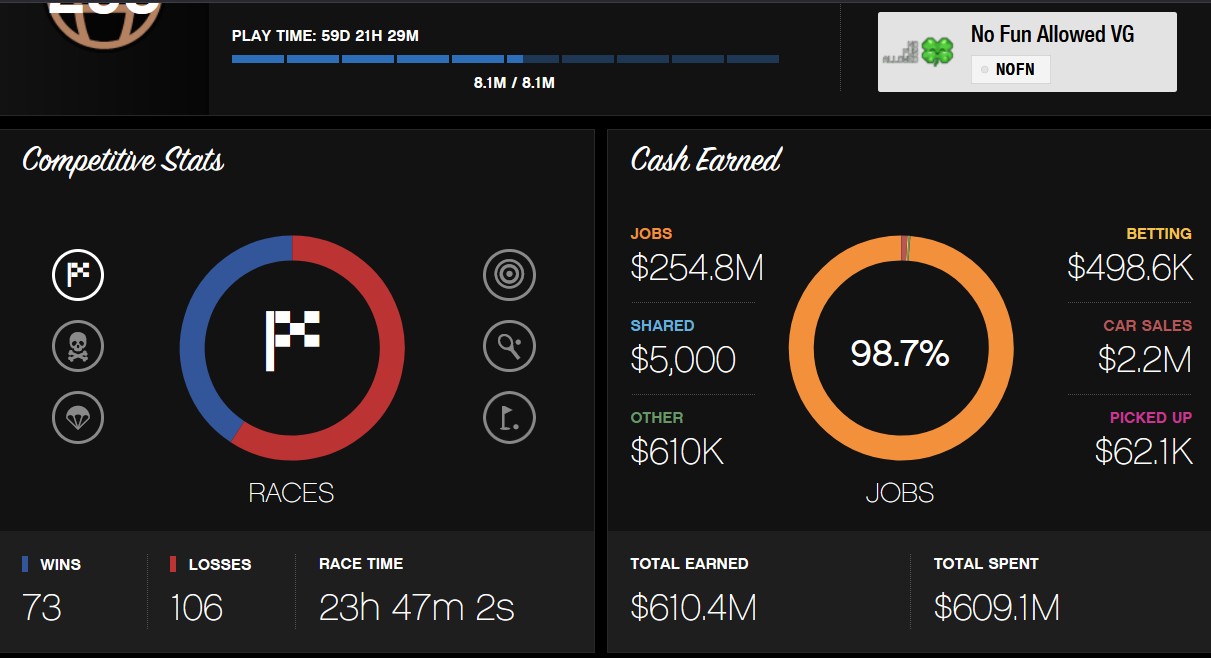This screenshot has height=658, width=1211.
Task: Click the $254.8M jobs value
Action: pos(697,267)
